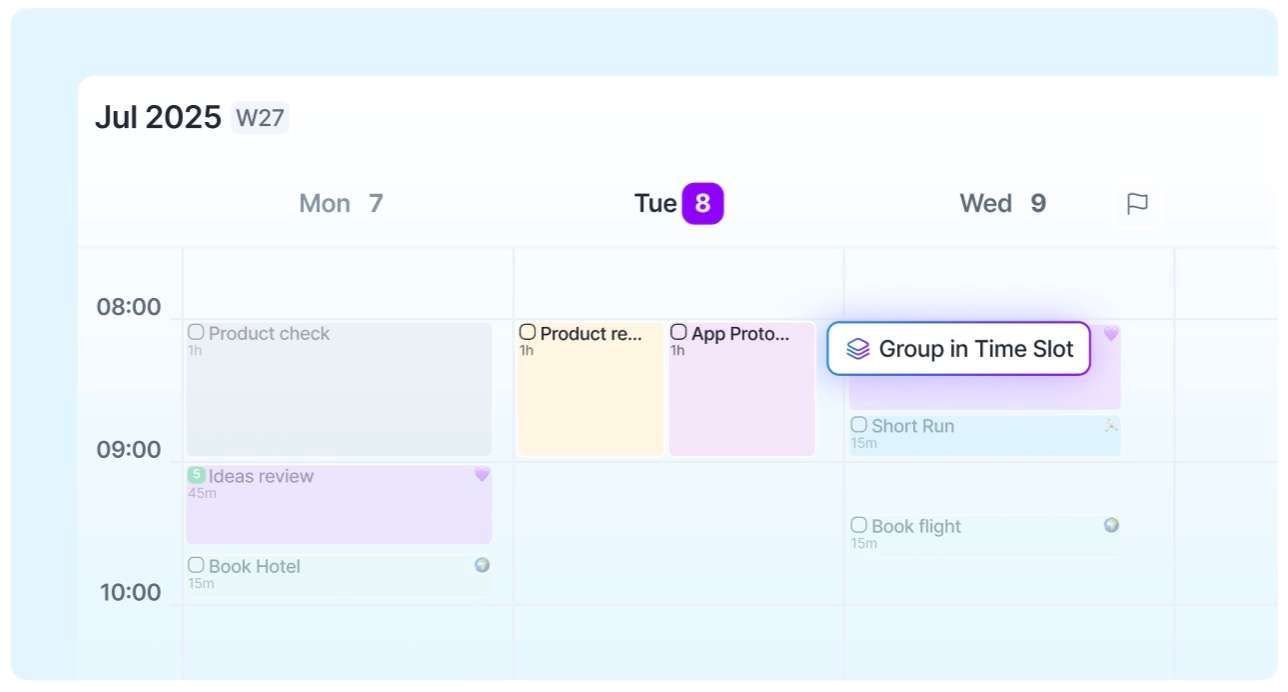Select the Group in Time Slot option

(x=958, y=349)
